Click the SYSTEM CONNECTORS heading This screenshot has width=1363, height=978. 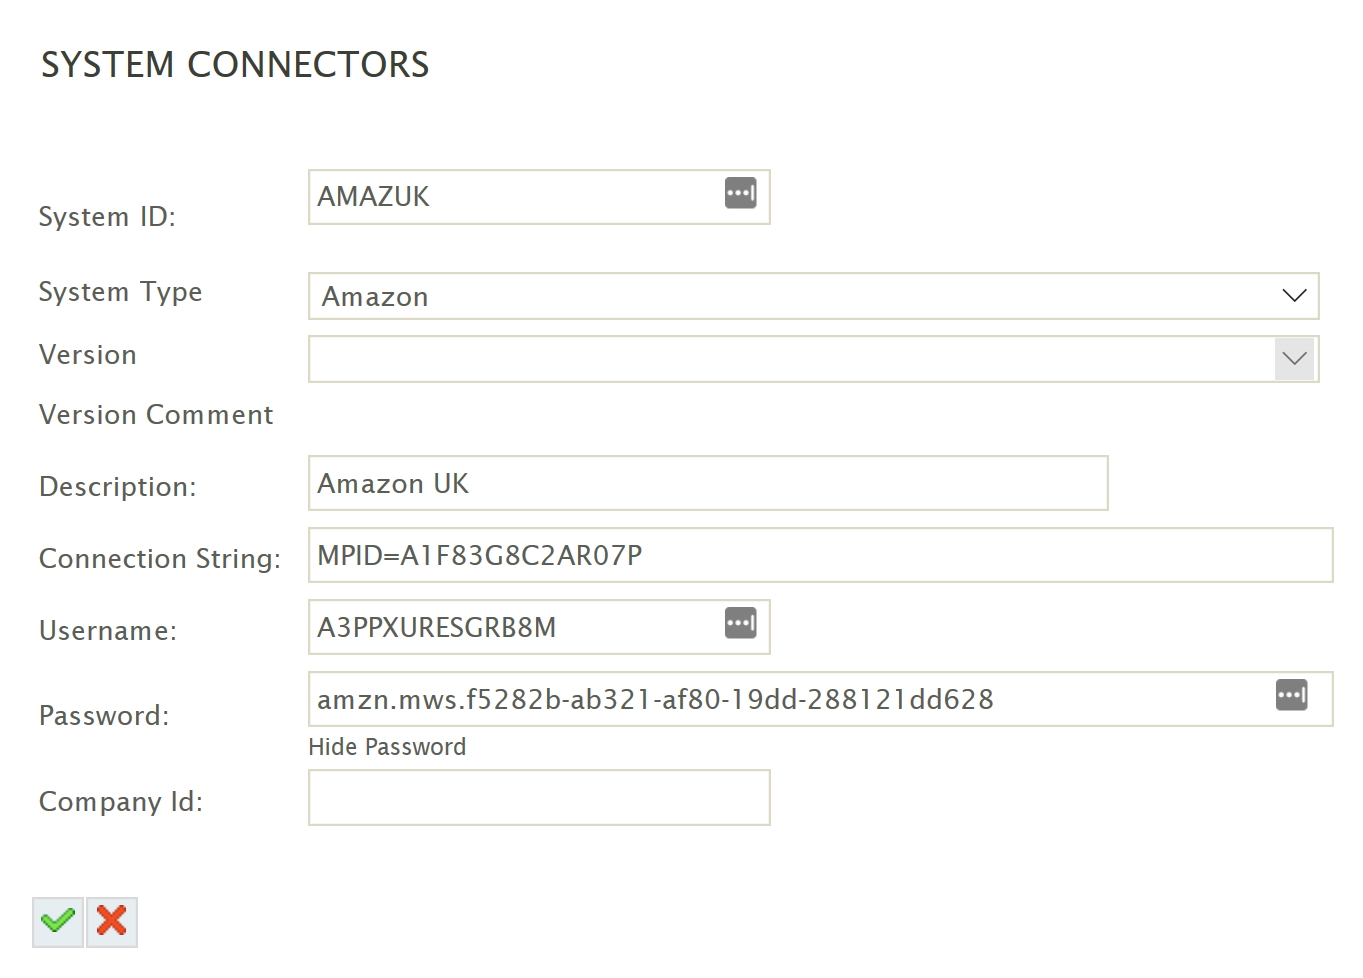click(235, 65)
